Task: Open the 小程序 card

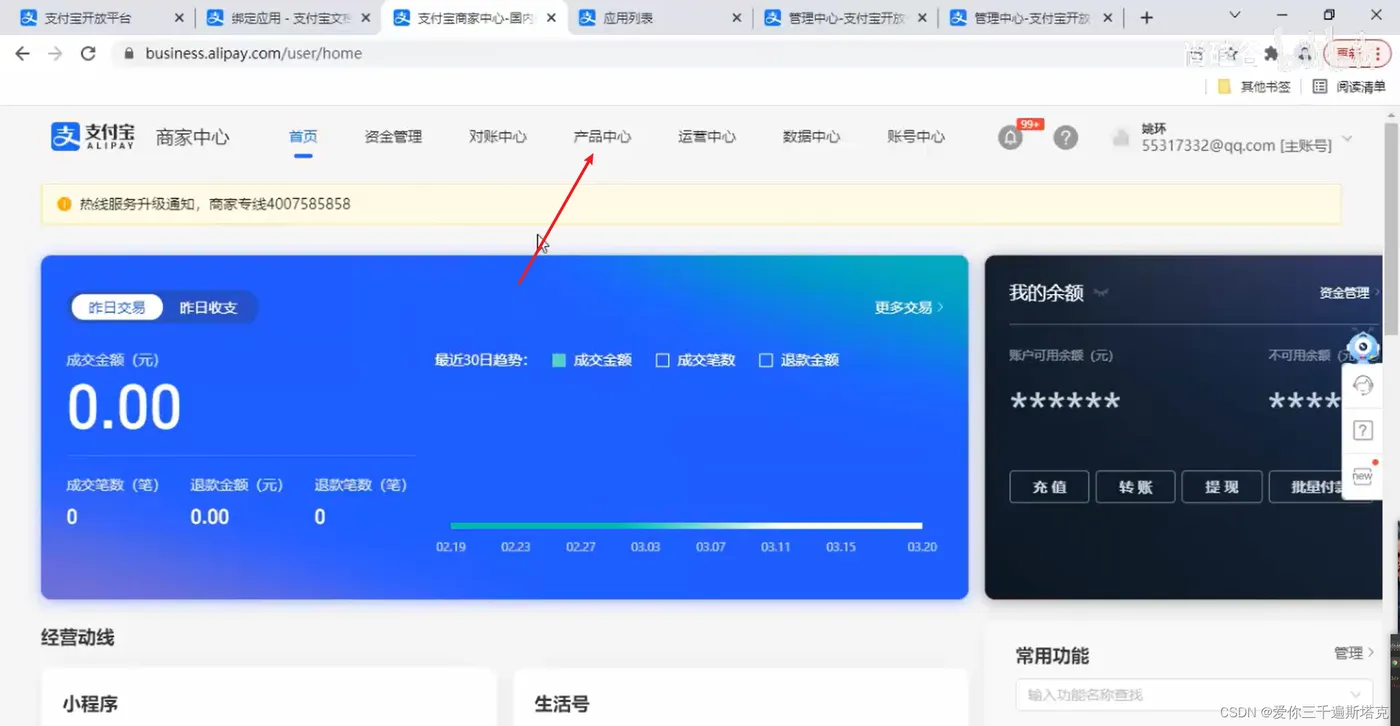Action: pos(269,697)
